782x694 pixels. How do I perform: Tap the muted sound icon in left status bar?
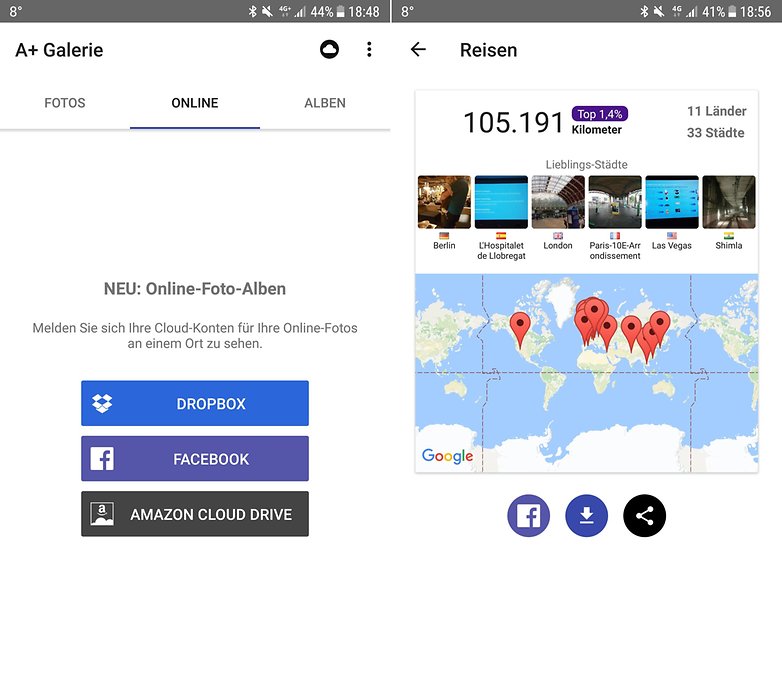(x=268, y=11)
